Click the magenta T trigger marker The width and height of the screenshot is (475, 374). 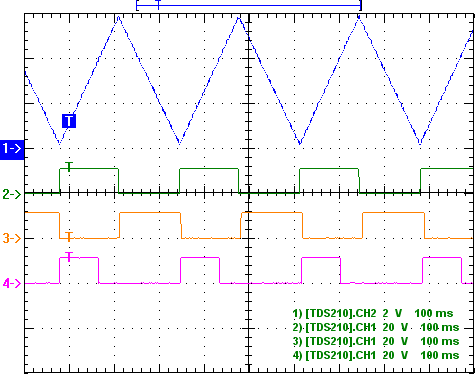[x=69, y=257]
